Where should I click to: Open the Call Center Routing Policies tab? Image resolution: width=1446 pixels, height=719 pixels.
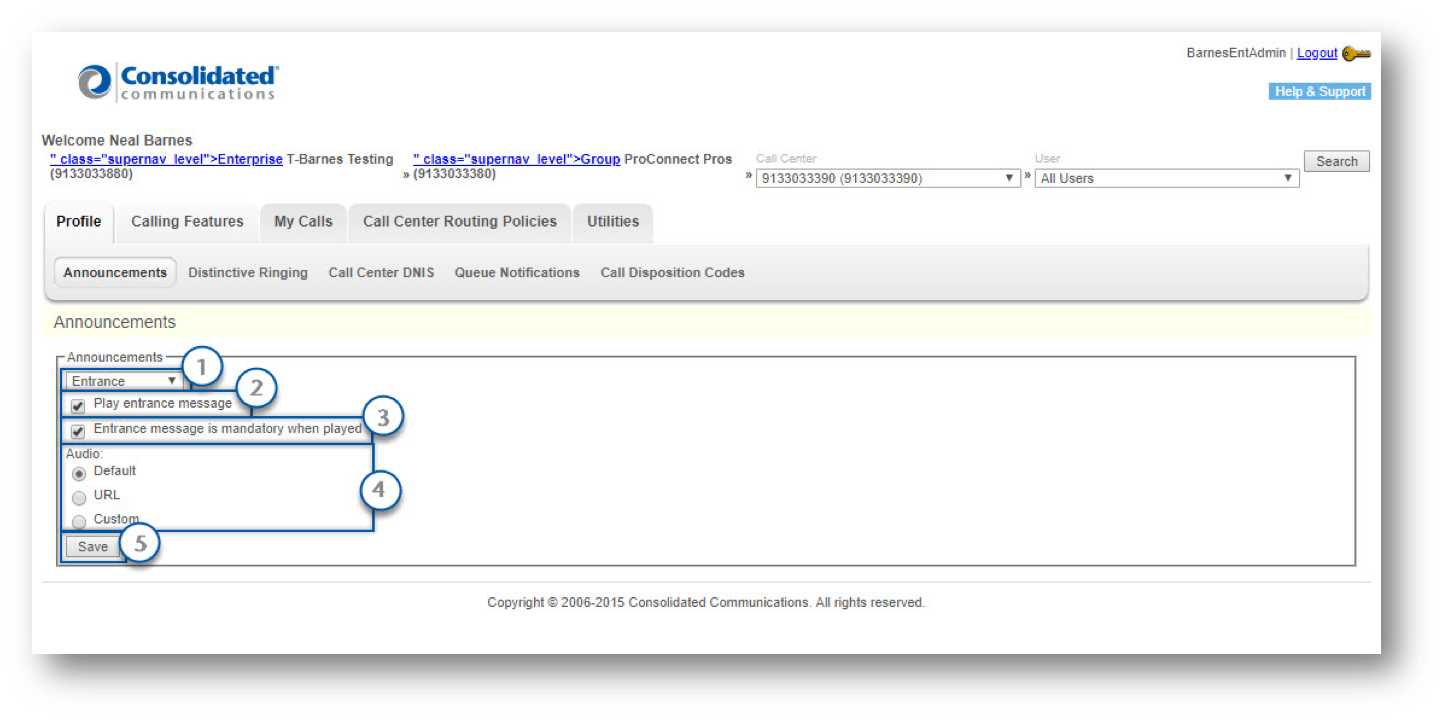pos(460,222)
